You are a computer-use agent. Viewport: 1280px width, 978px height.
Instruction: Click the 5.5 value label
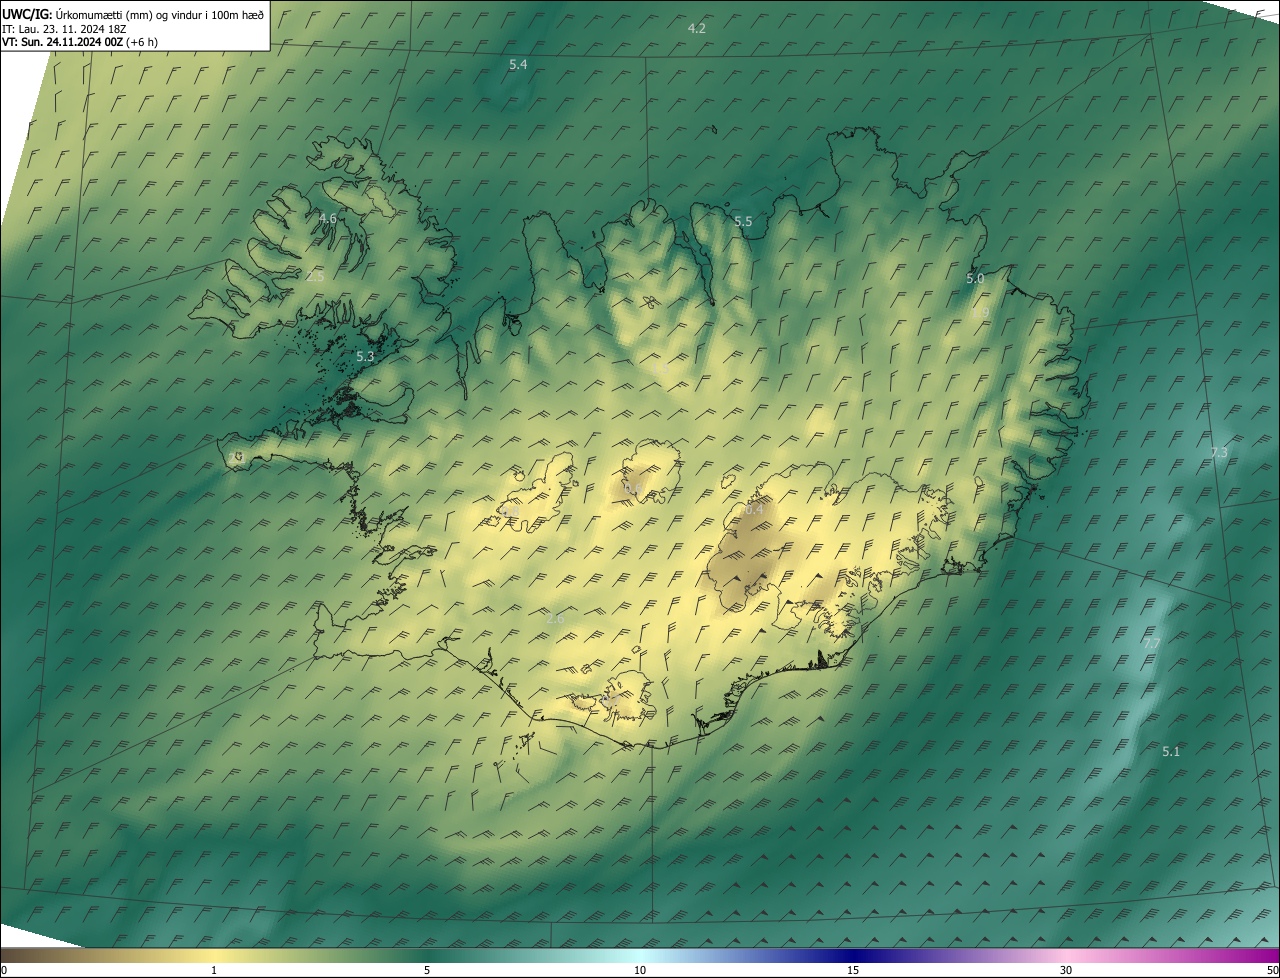(743, 222)
